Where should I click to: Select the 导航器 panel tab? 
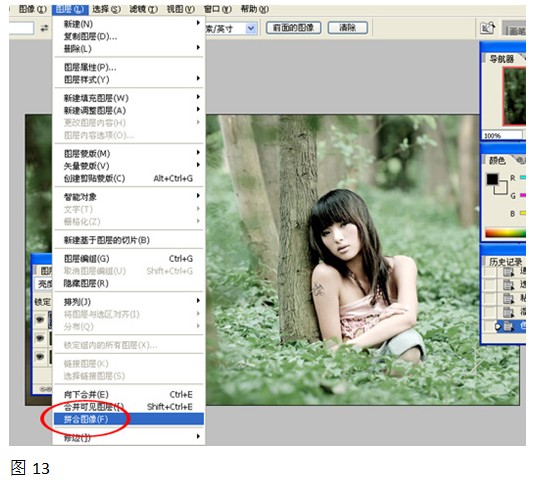501,59
